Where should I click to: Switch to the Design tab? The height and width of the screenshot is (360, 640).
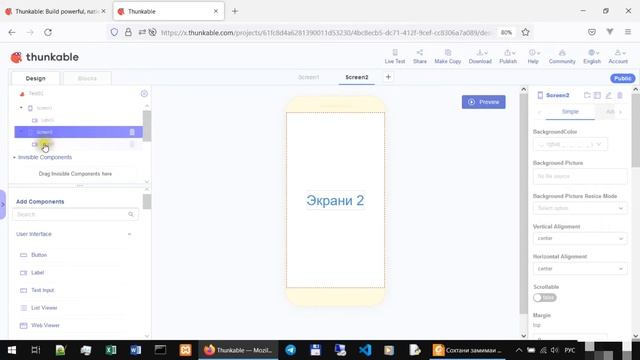pos(36,78)
